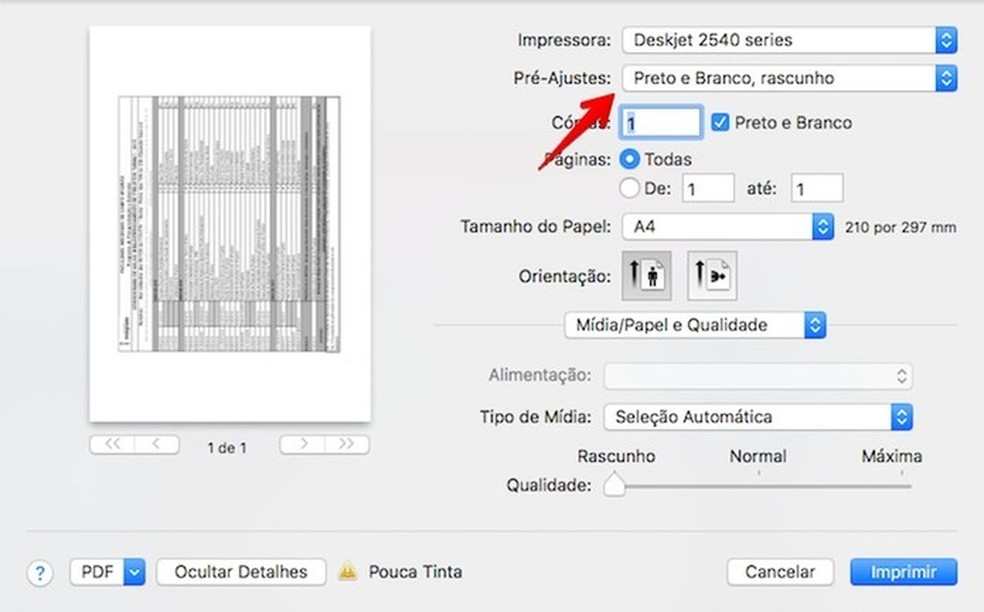
Task: Open the Pré-Ajustes dropdown
Action: point(789,78)
